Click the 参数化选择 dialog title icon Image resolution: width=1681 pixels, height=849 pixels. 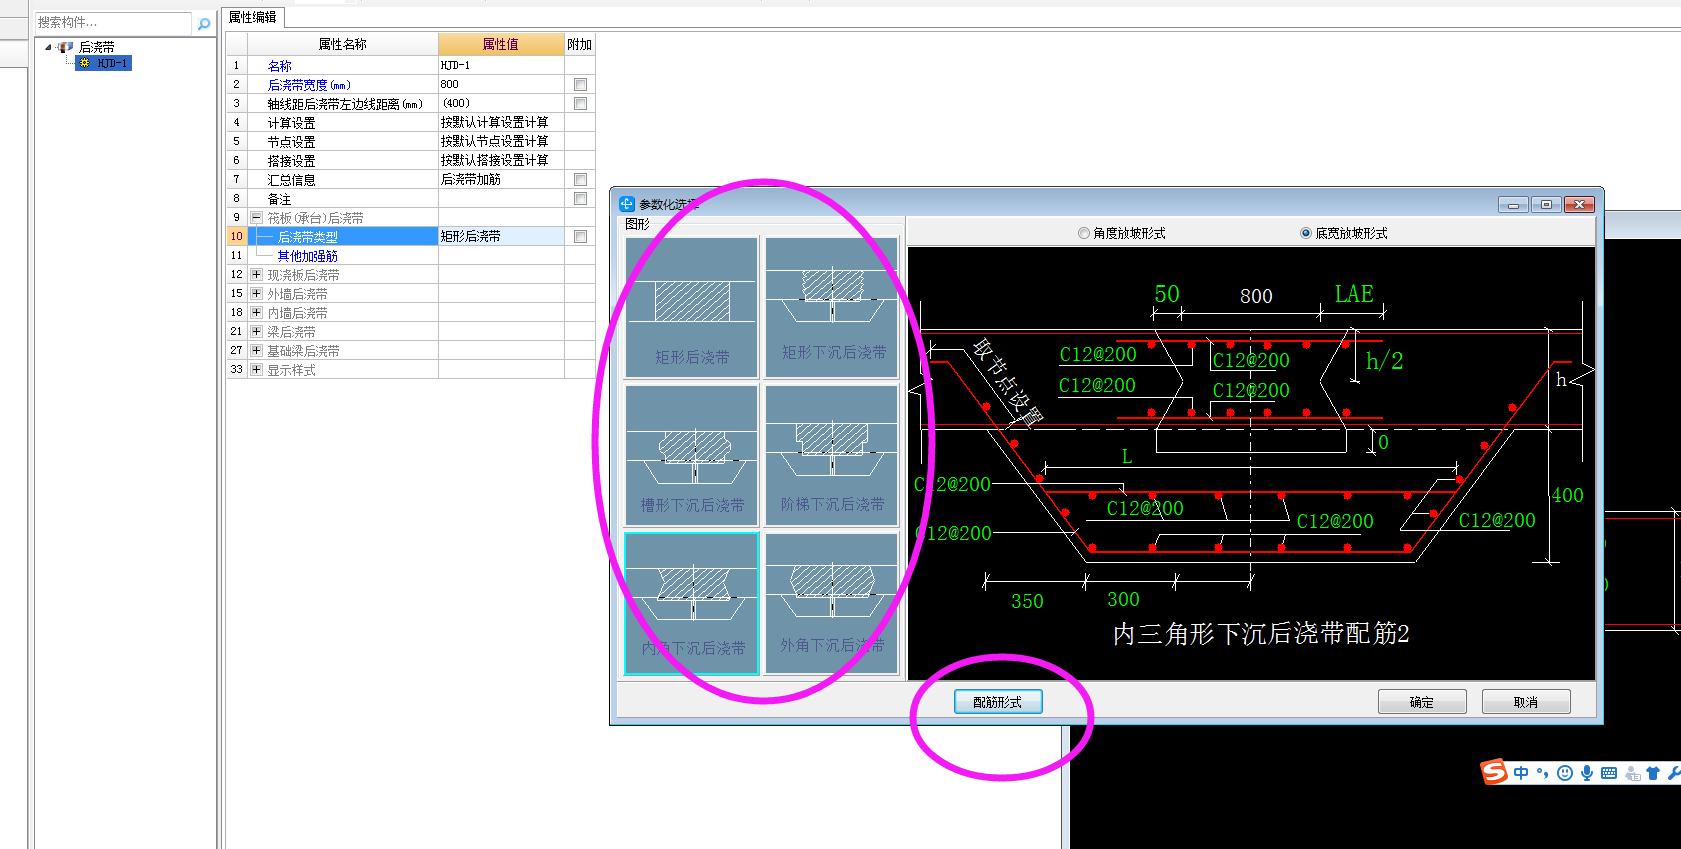(627, 204)
